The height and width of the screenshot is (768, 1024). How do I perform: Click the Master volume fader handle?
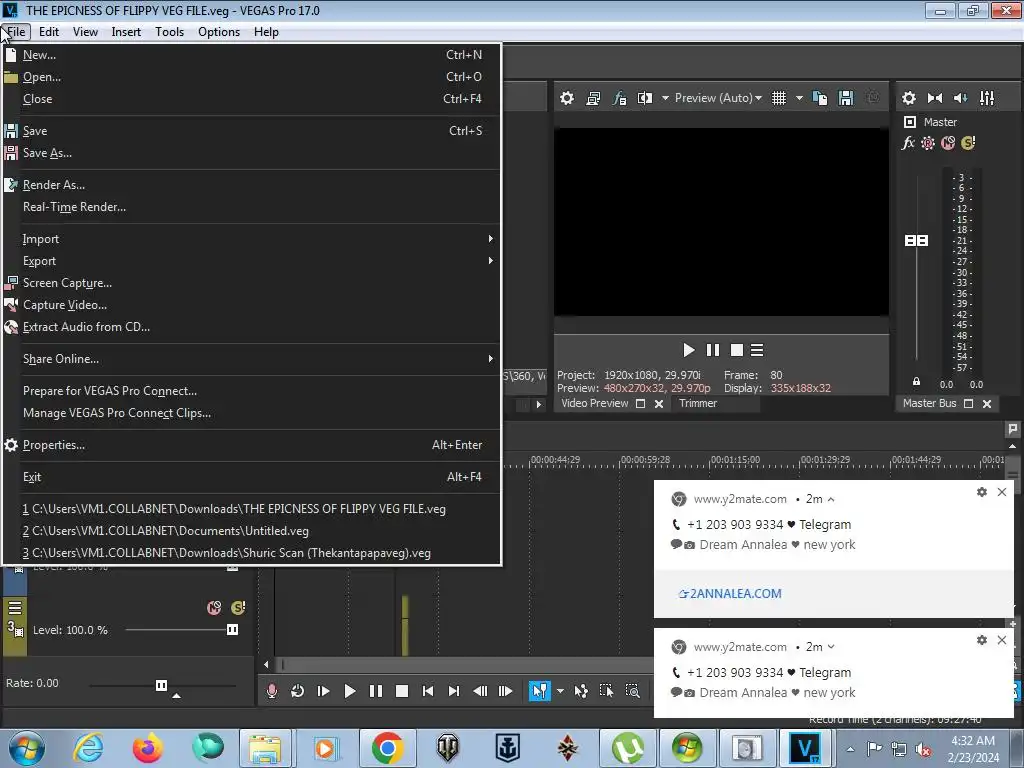916,241
